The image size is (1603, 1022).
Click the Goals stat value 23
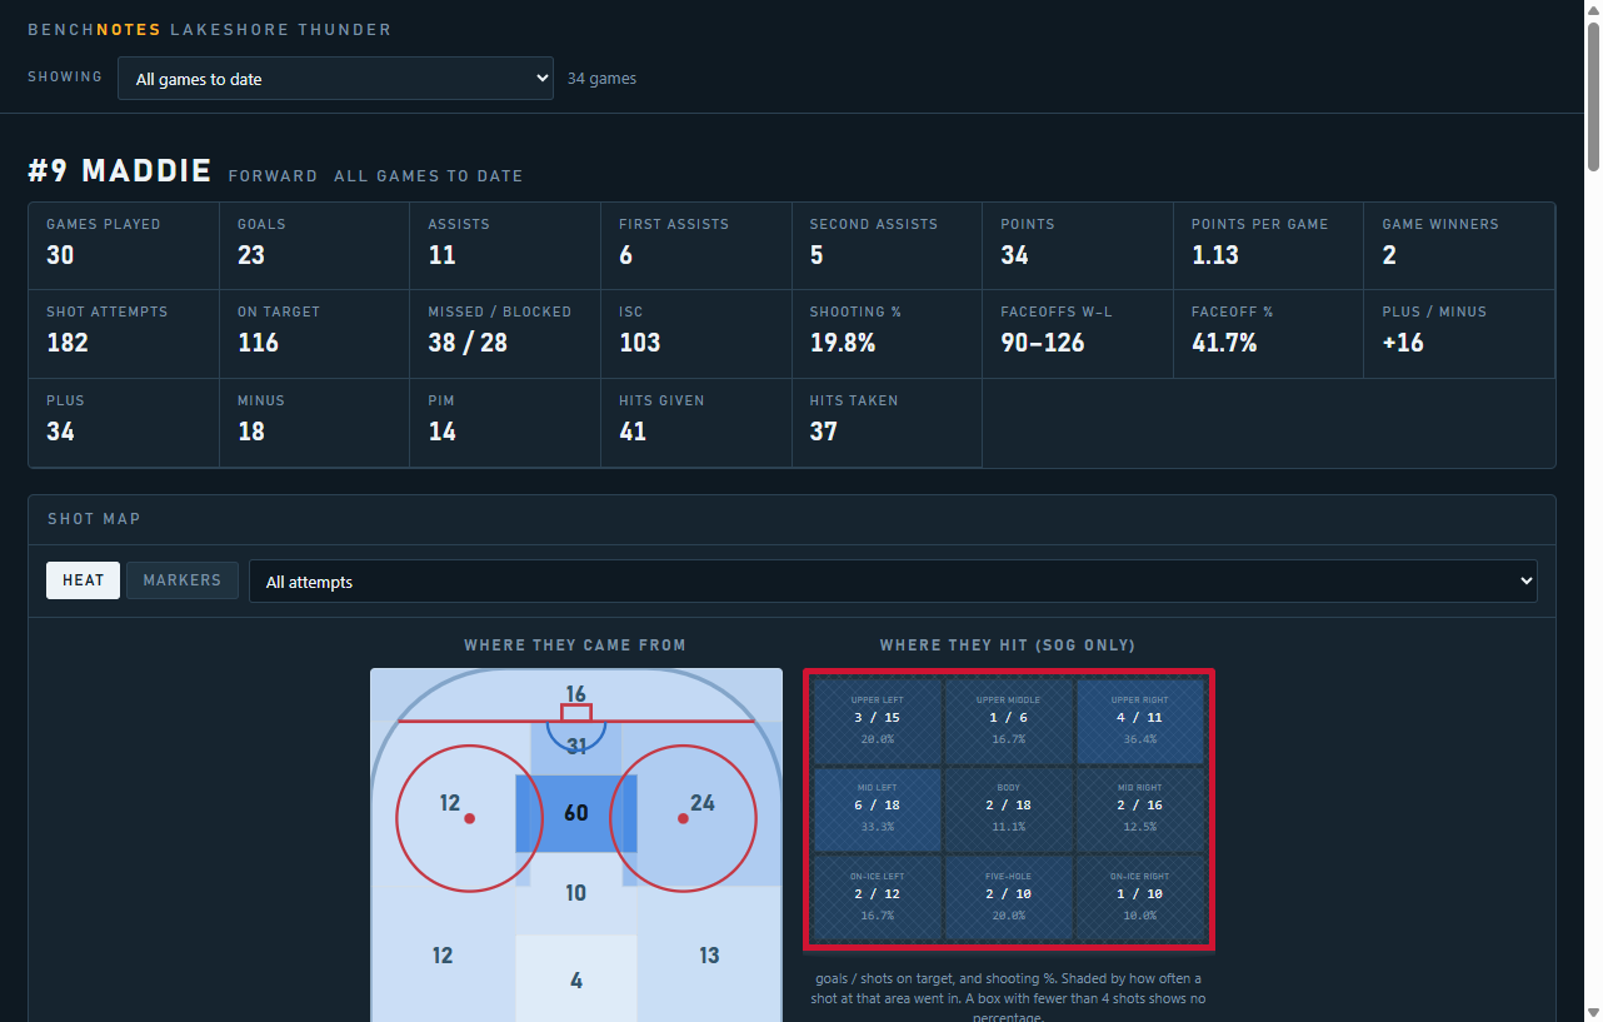pos(251,255)
